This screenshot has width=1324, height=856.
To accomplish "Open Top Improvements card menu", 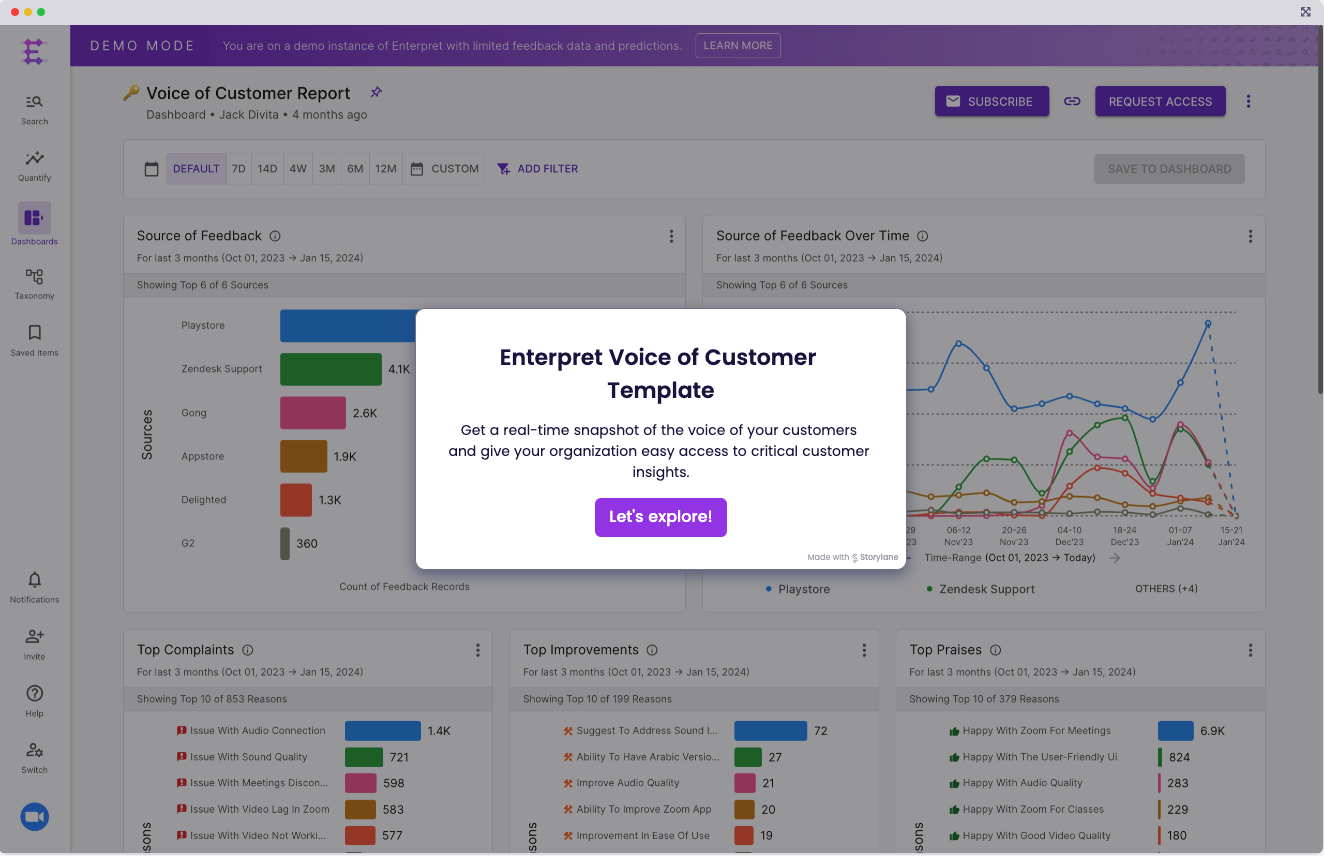I will pos(864,650).
